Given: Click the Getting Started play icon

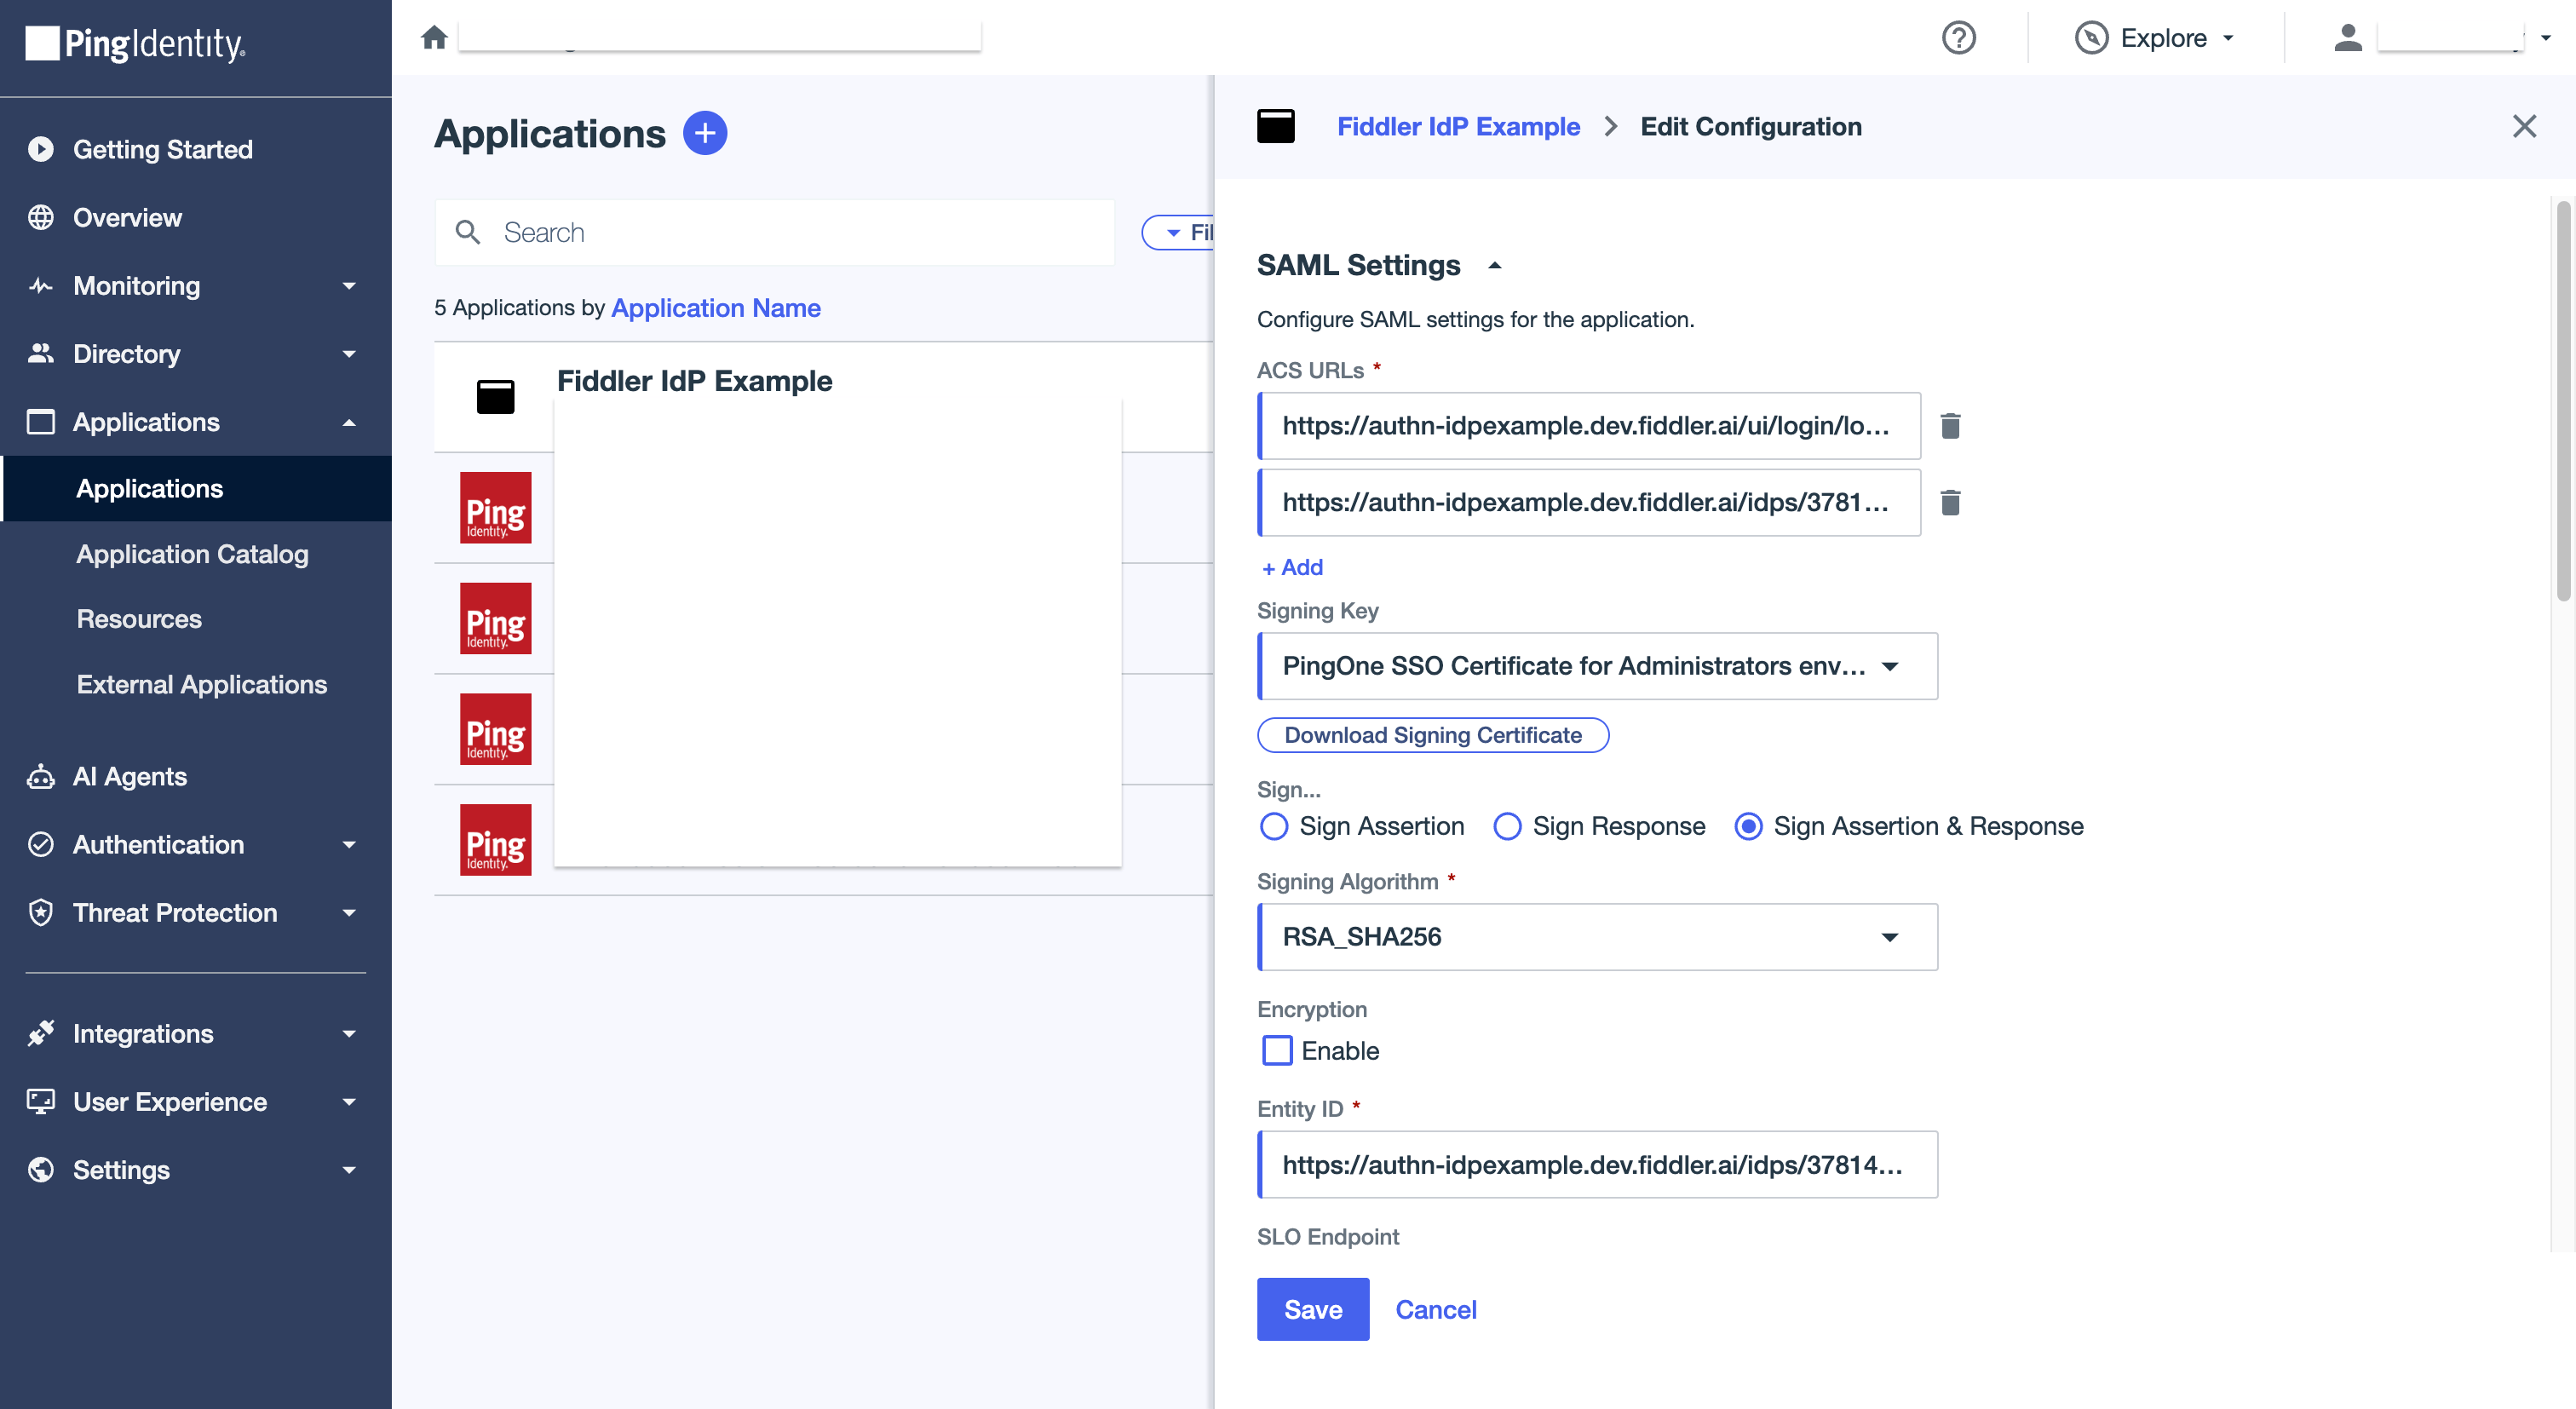Looking at the screenshot, I should click(x=40, y=149).
